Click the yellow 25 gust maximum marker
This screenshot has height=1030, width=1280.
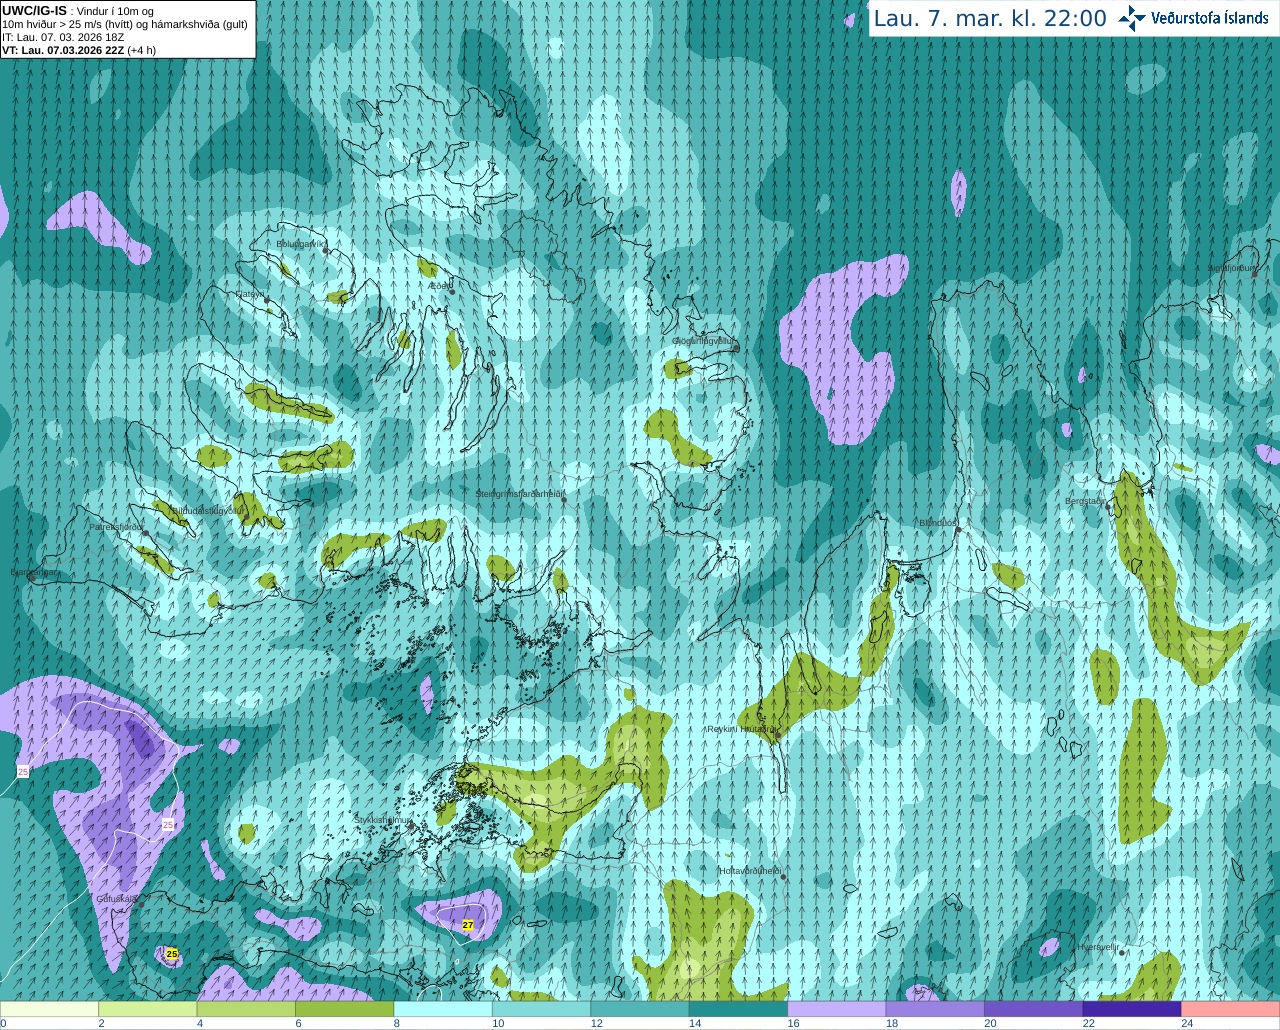coord(172,954)
